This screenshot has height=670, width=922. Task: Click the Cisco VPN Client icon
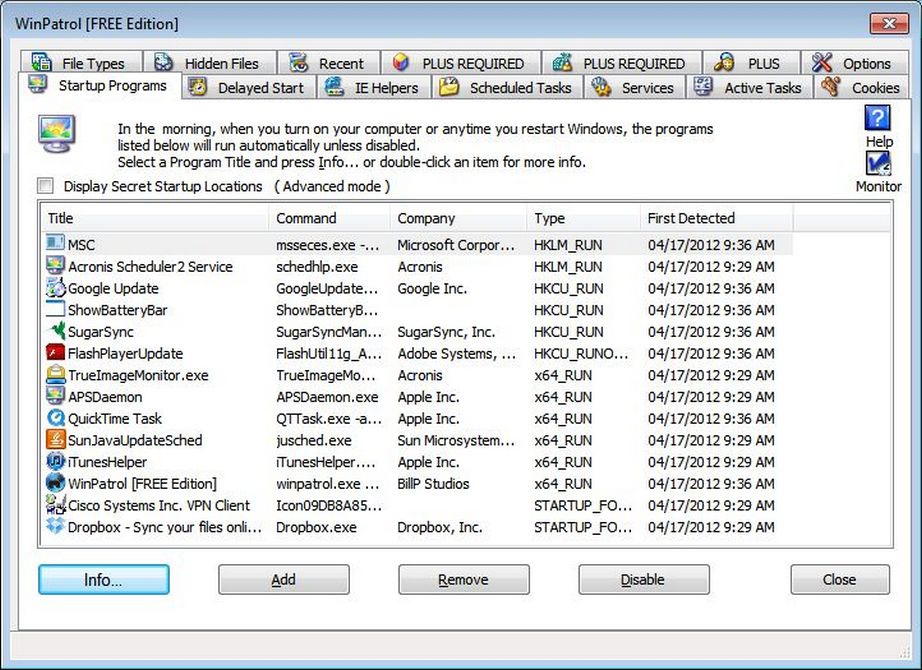coord(55,504)
